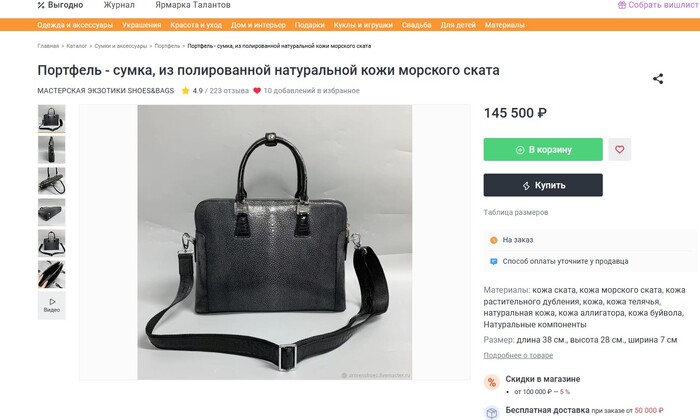Viewport: 700px width, 420px height.
Task: Open Ярмарка Талантов section
Action: point(193,5)
